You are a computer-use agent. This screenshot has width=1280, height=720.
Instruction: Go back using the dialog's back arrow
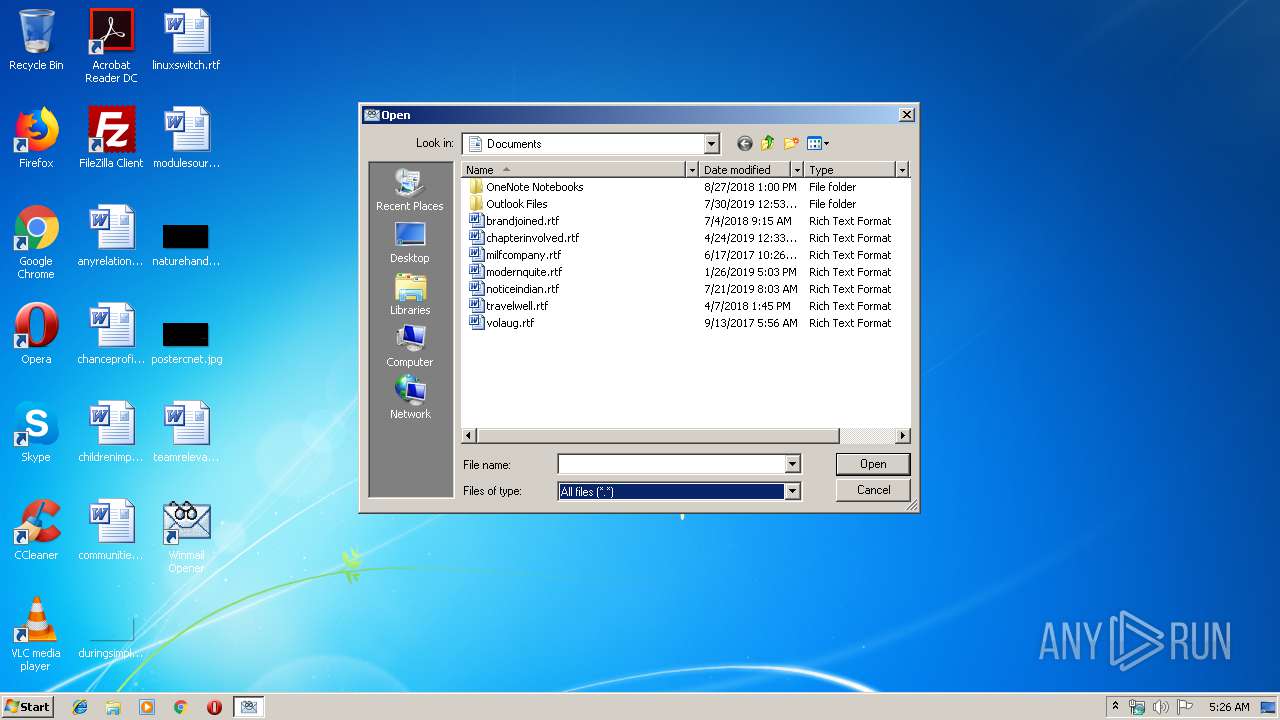pos(744,144)
